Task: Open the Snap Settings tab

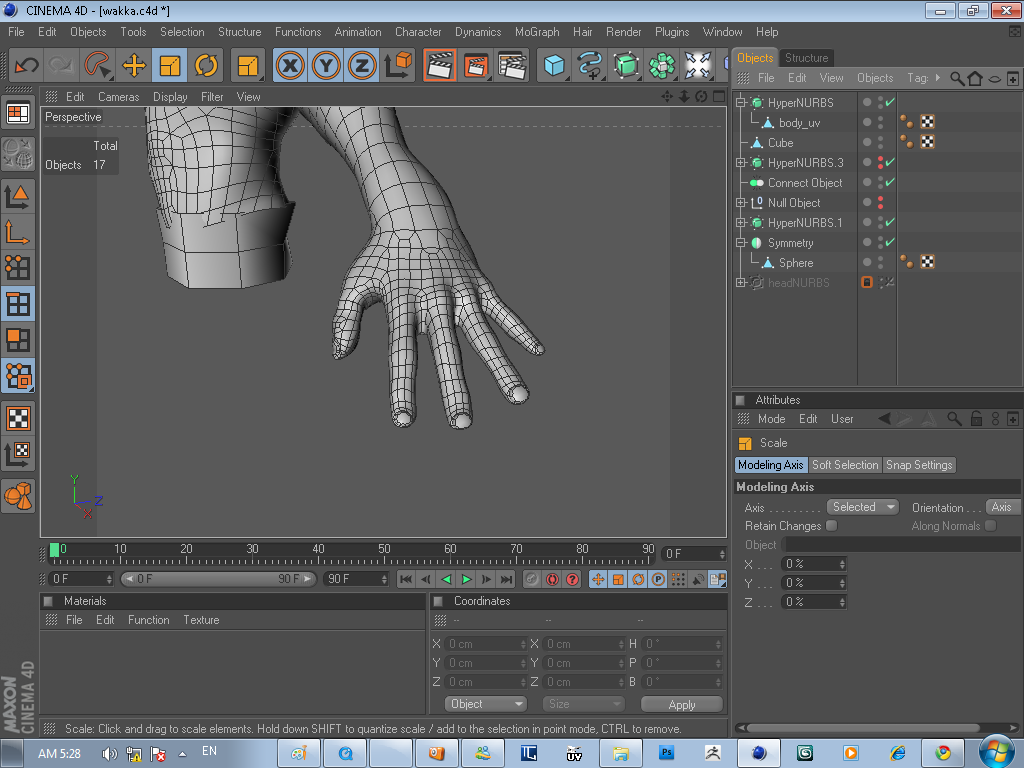Action: [x=919, y=465]
